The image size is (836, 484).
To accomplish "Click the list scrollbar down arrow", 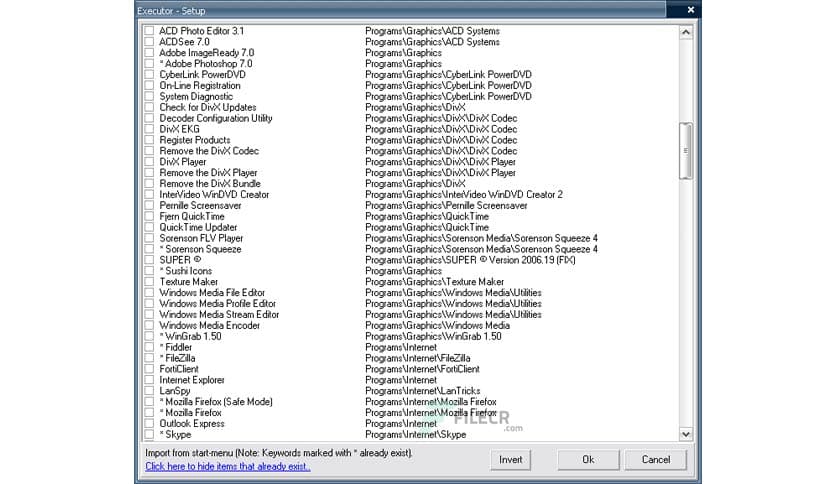I will pos(686,434).
